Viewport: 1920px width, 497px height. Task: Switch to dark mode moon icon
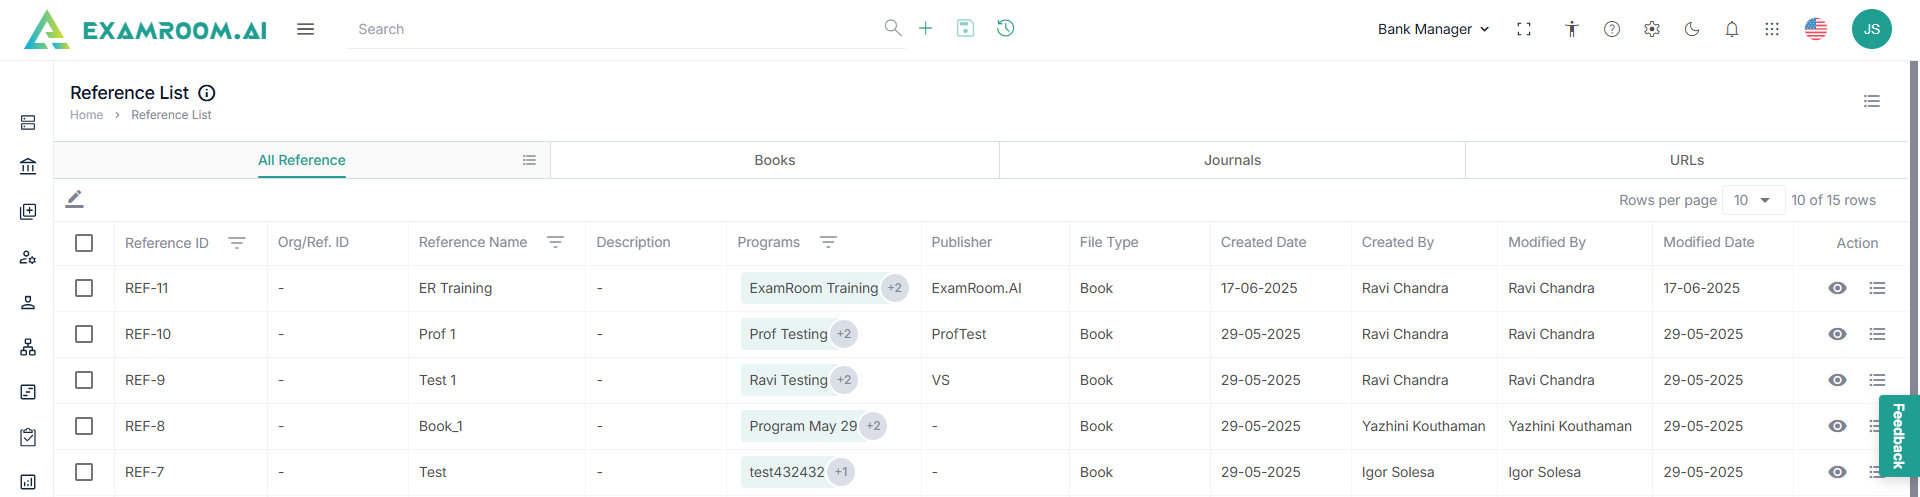tap(1692, 29)
